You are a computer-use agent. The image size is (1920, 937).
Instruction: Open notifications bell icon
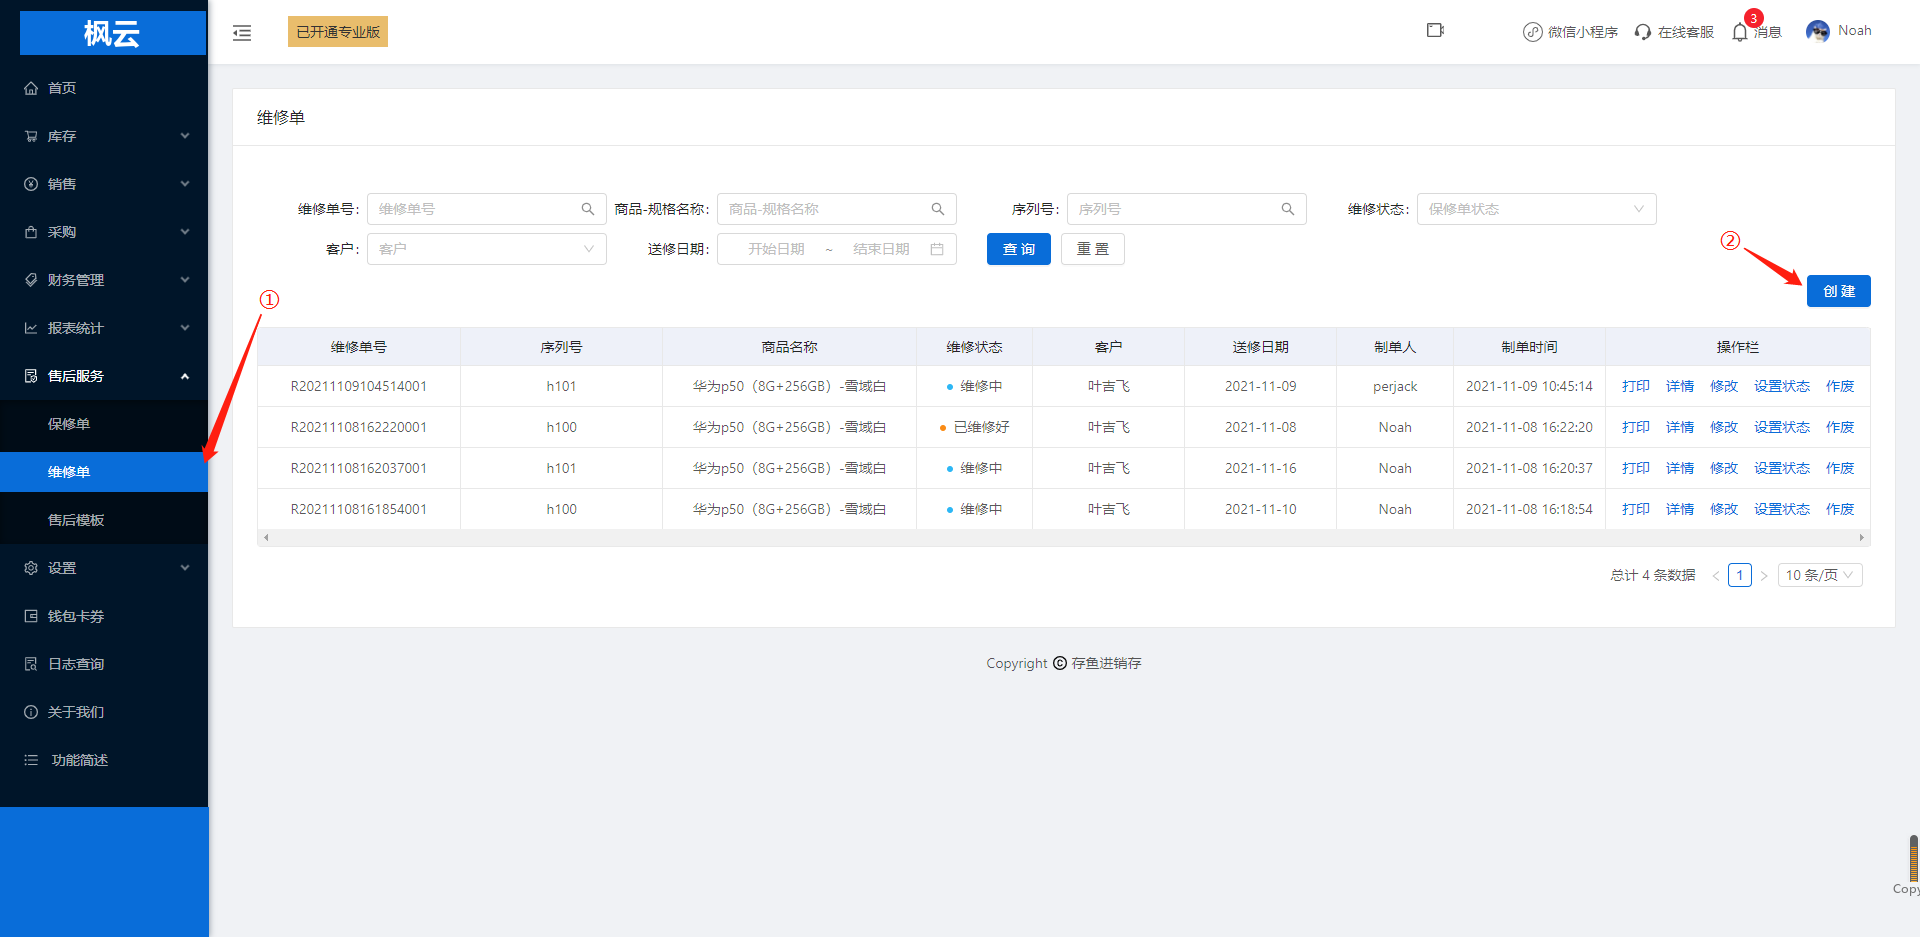click(1740, 32)
